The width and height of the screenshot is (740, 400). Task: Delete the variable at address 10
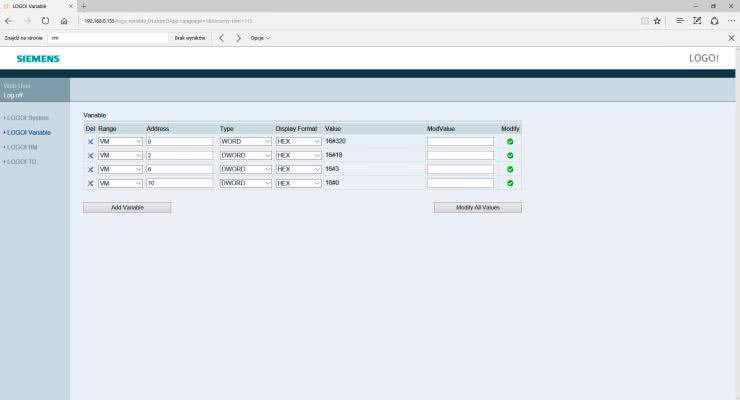(x=90, y=183)
